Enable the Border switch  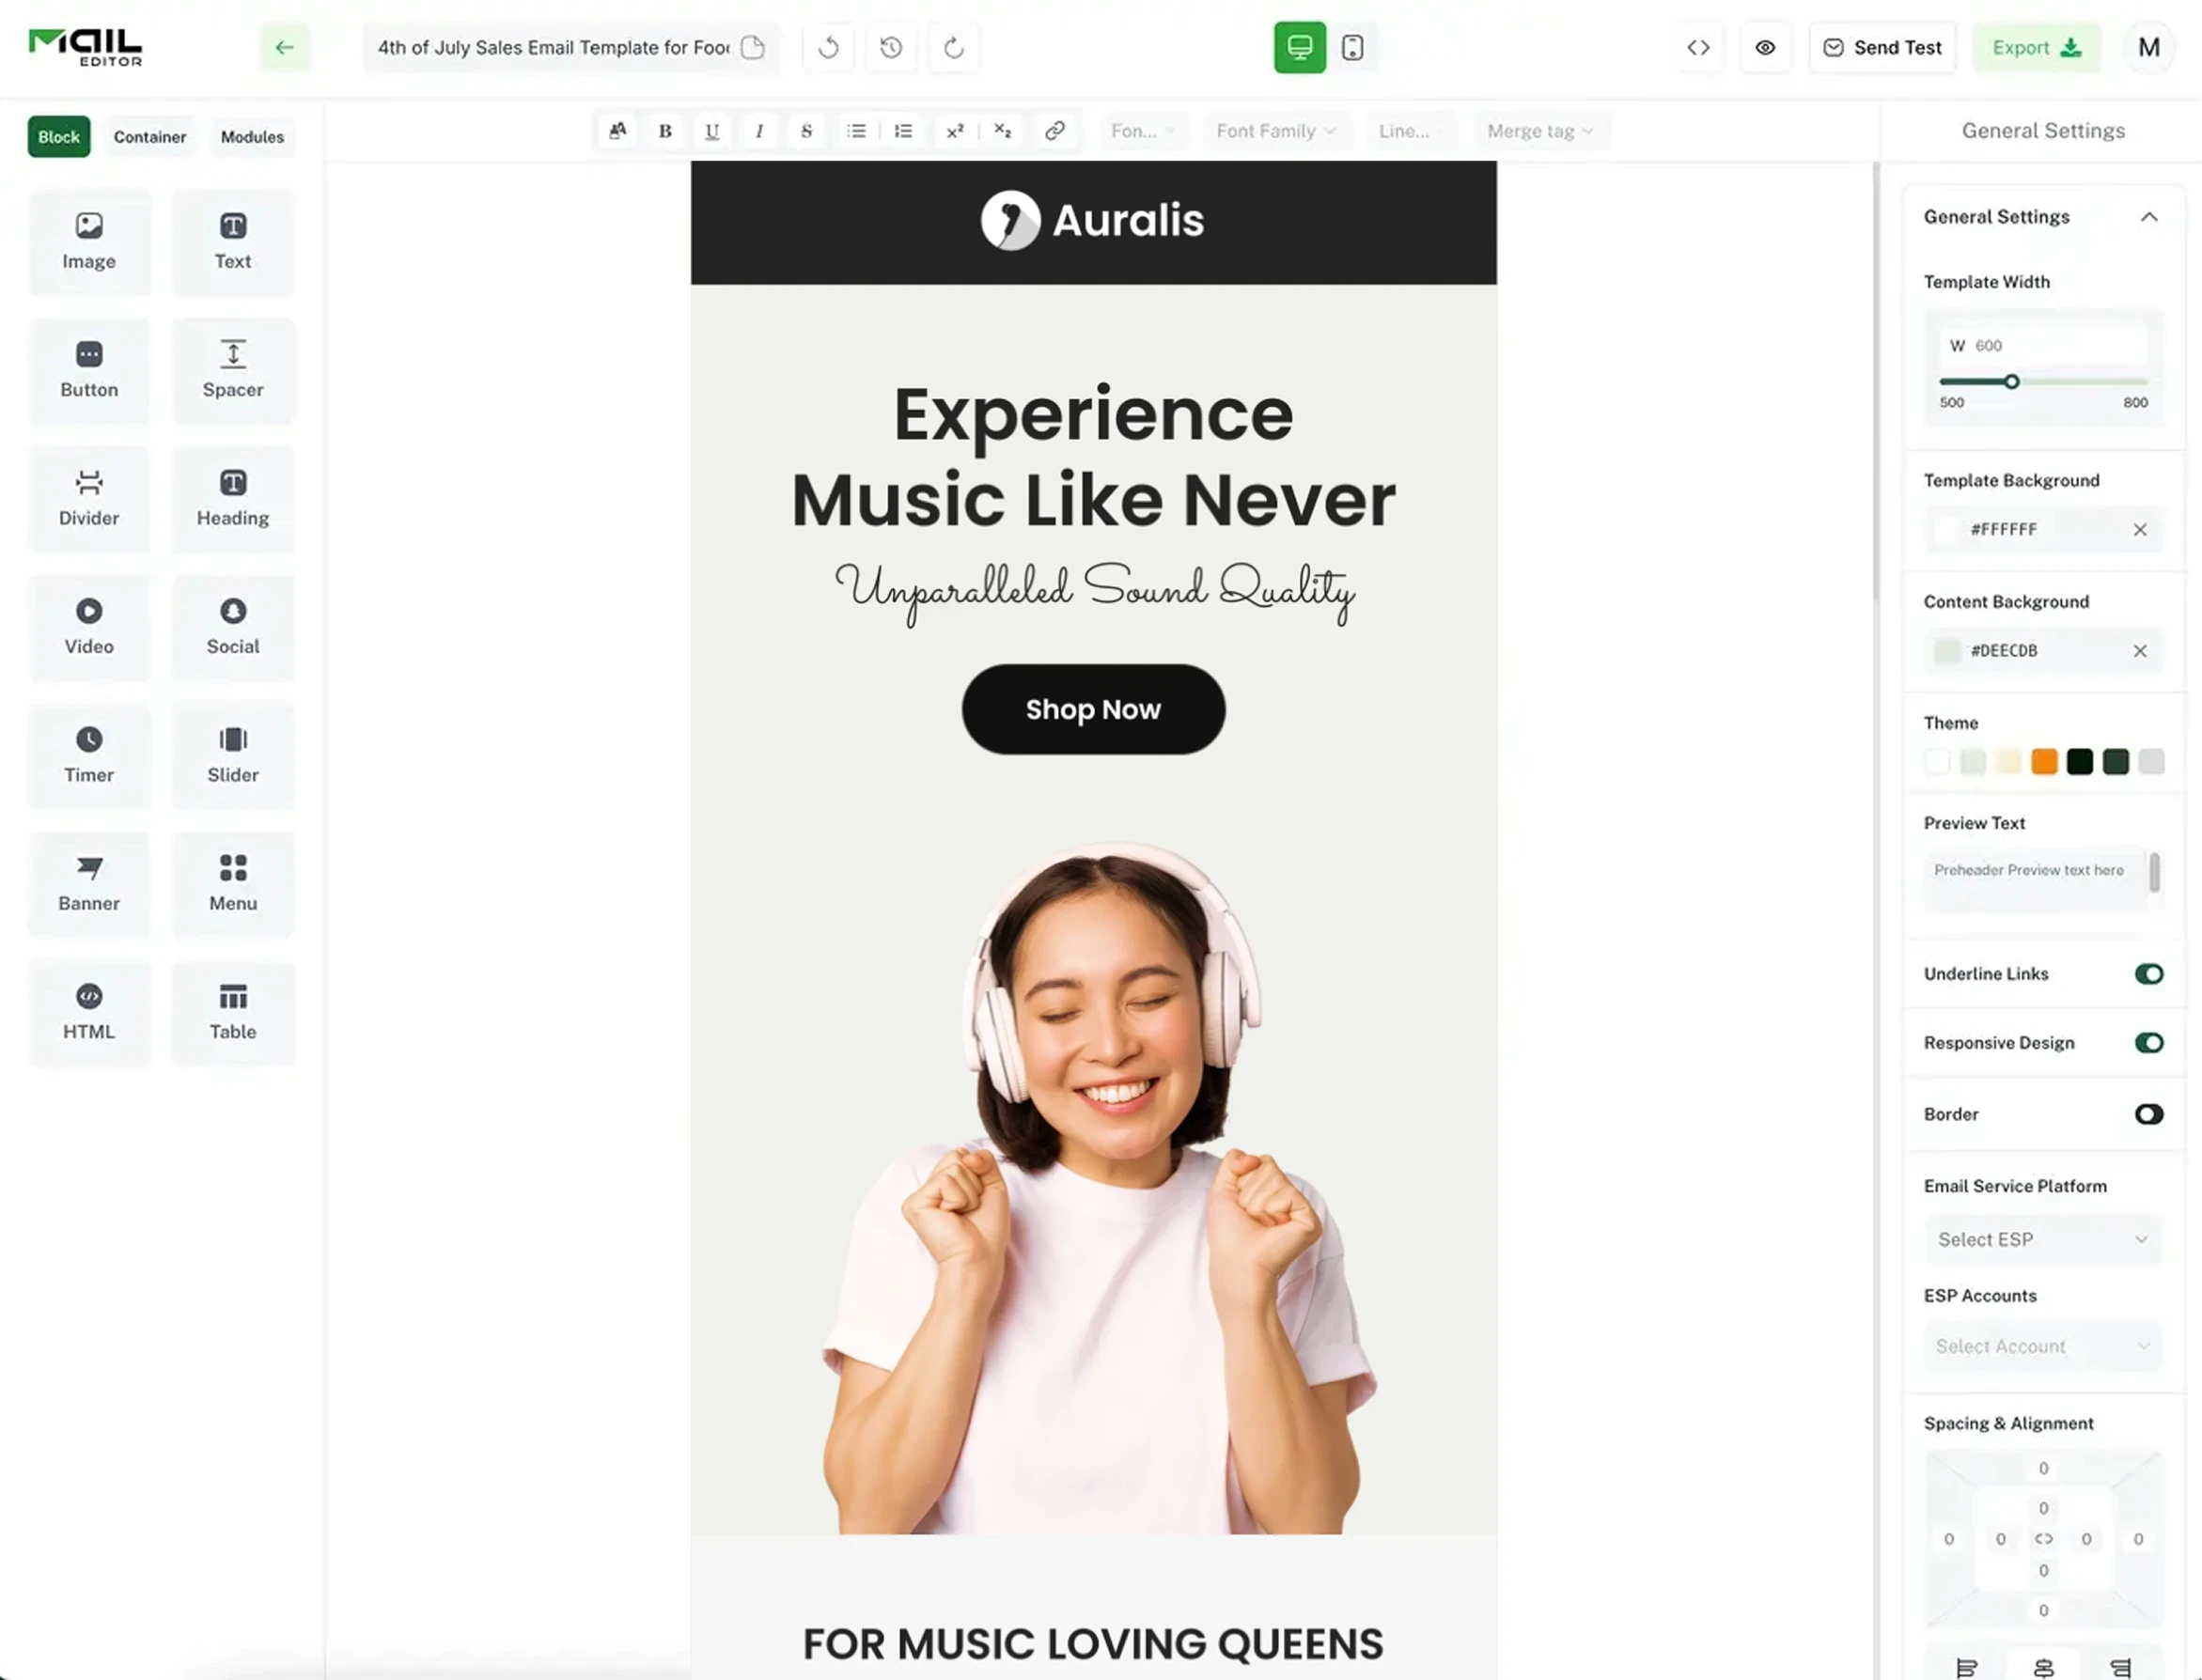click(x=2148, y=1114)
